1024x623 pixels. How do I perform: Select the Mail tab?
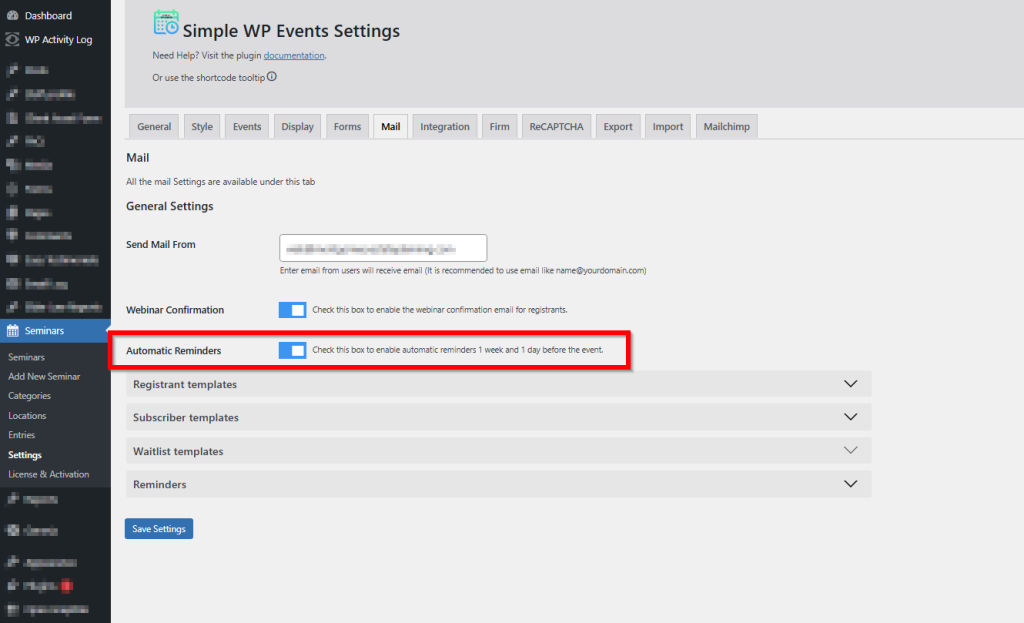[391, 127]
